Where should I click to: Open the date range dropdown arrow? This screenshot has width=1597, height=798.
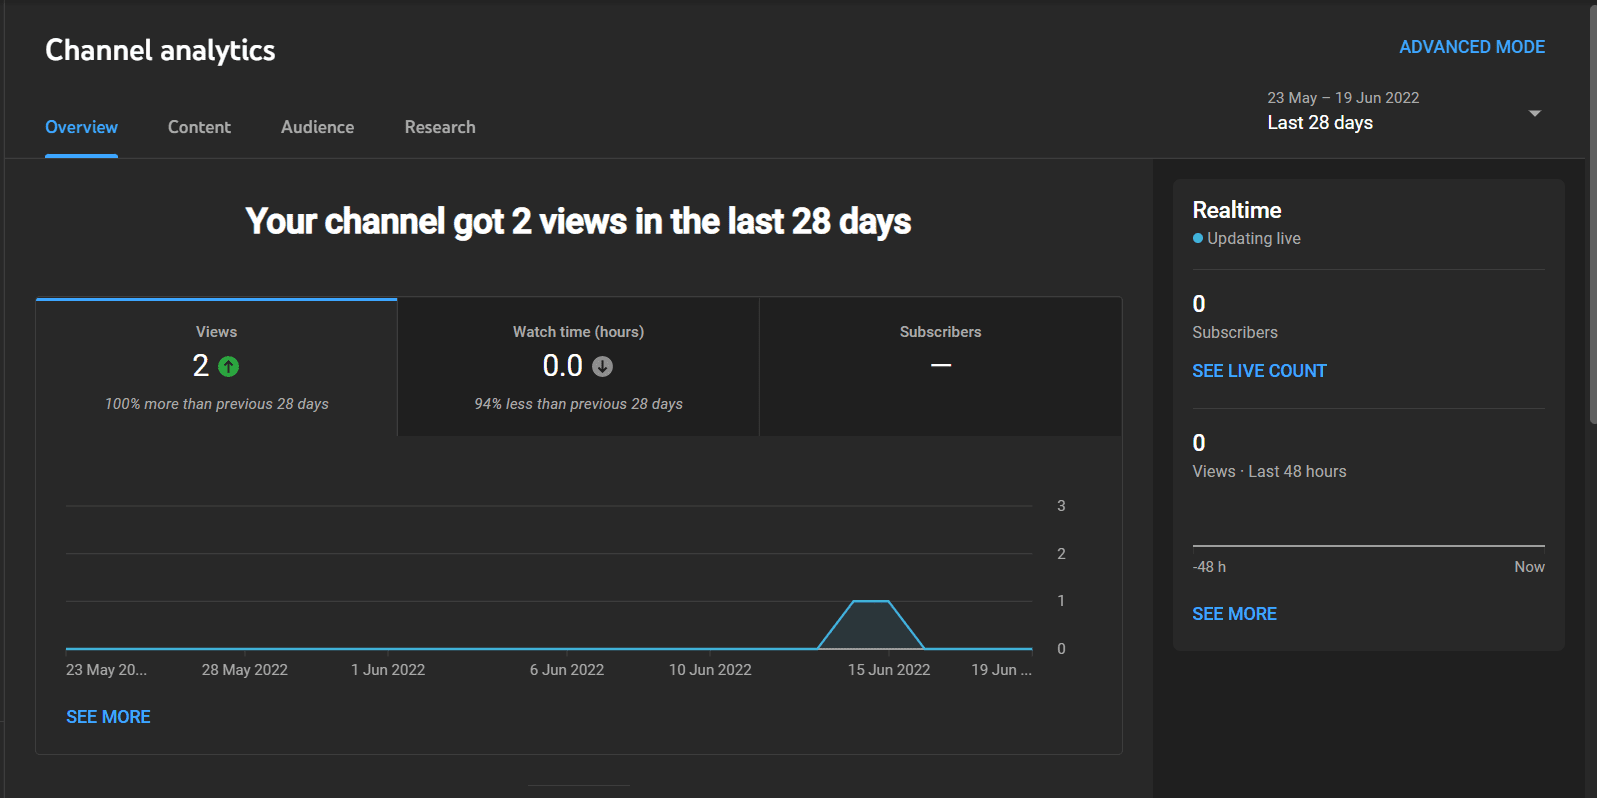[1534, 113]
